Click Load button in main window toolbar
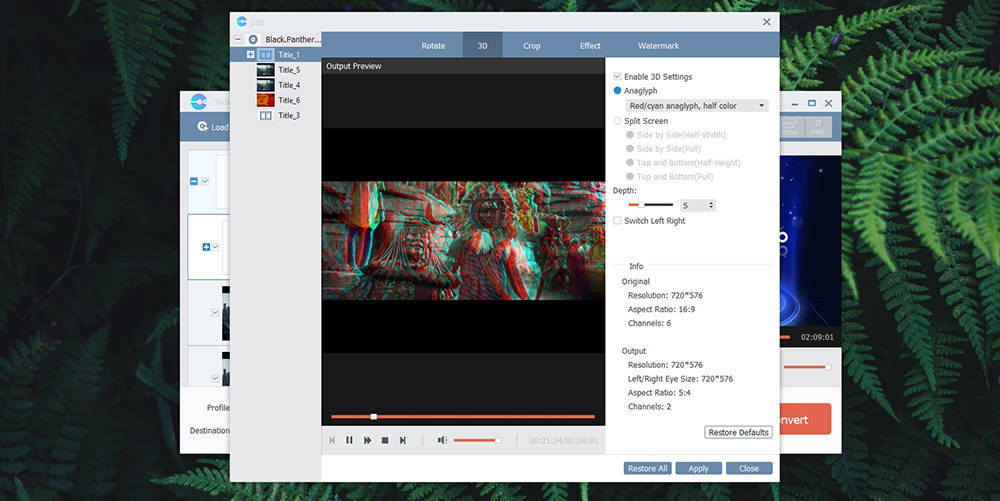Image resolution: width=1000 pixels, height=501 pixels. click(x=213, y=127)
